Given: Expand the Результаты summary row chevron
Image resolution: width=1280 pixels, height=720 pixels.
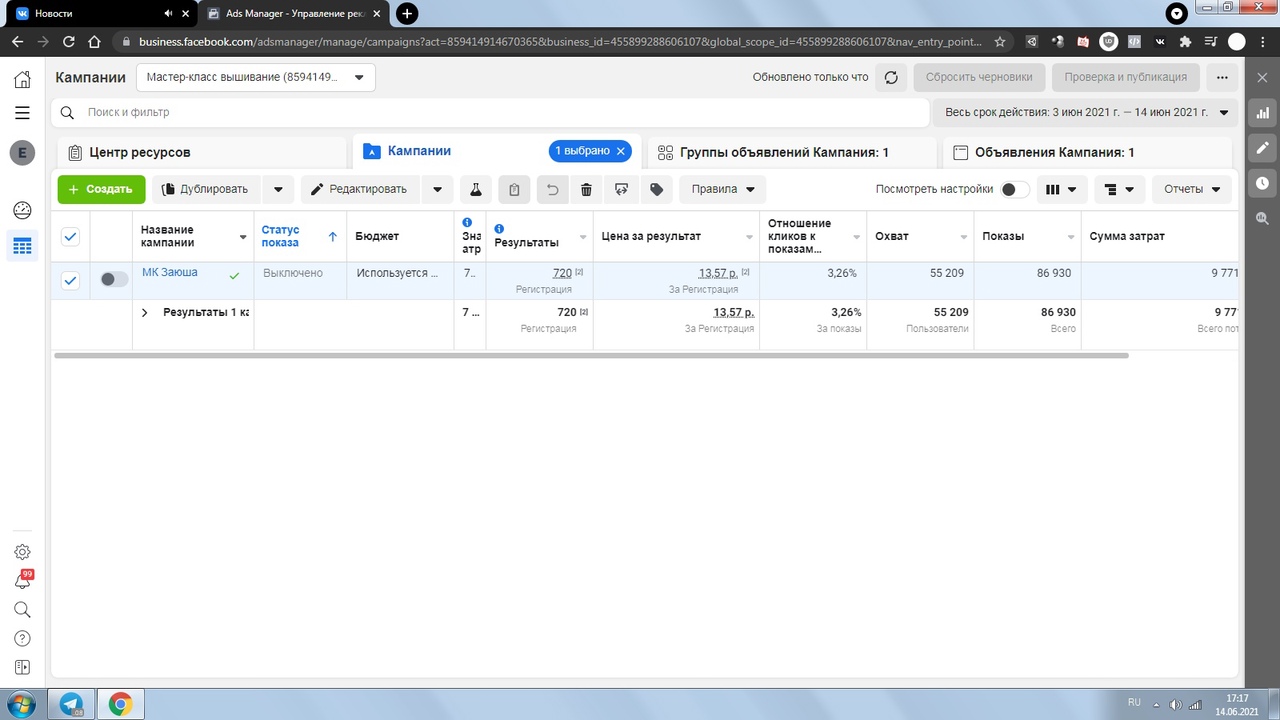Looking at the screenshot, I should [144, 313].
